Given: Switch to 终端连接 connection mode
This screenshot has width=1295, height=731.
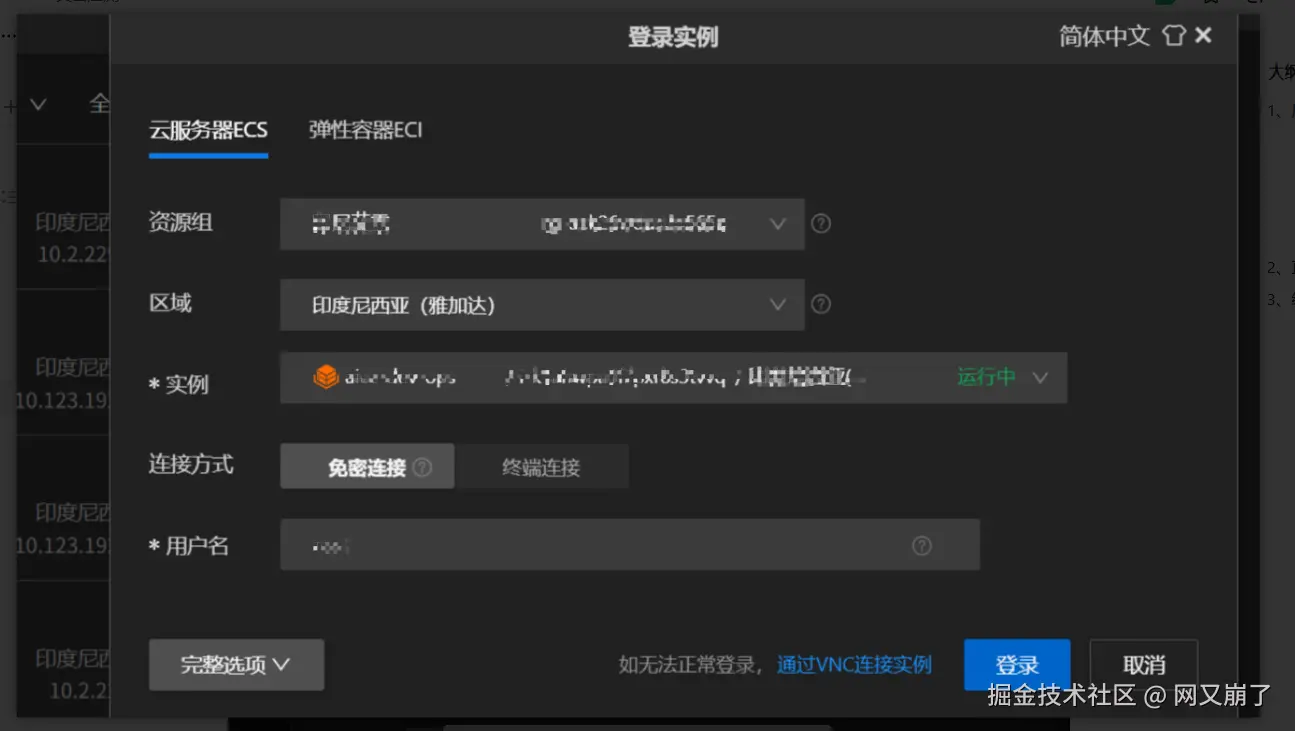Looking at the screenshot, I should 543,465.
